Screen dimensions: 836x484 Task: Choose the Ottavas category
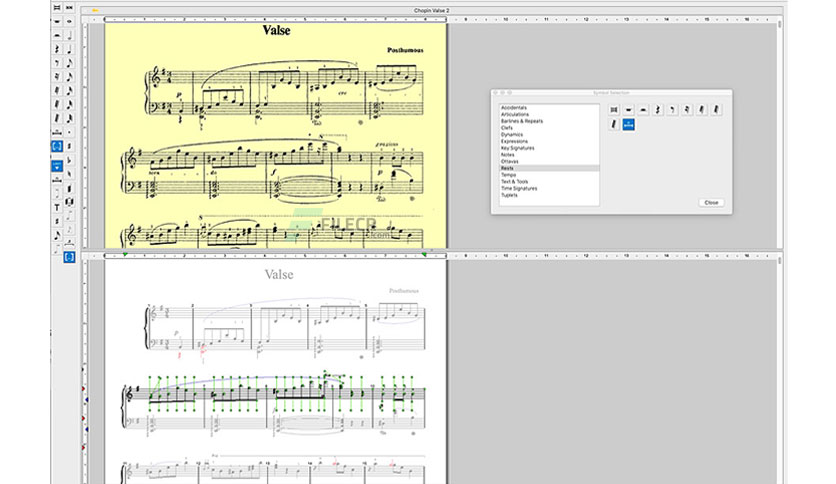[x=510, y=162]
